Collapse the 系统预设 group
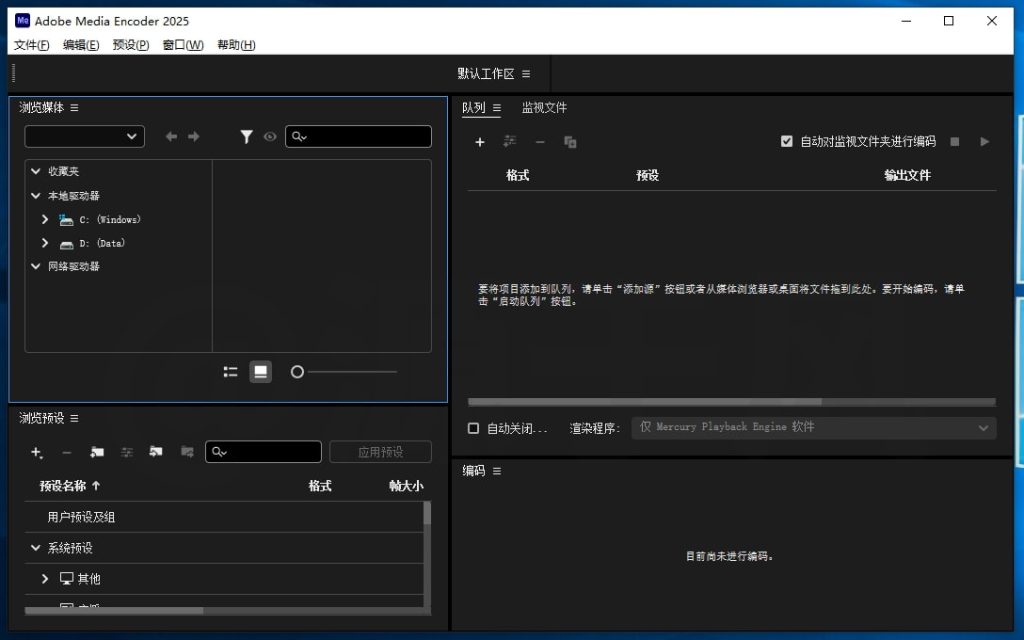Screen dimensions: 1024x640 click(35, 548)
